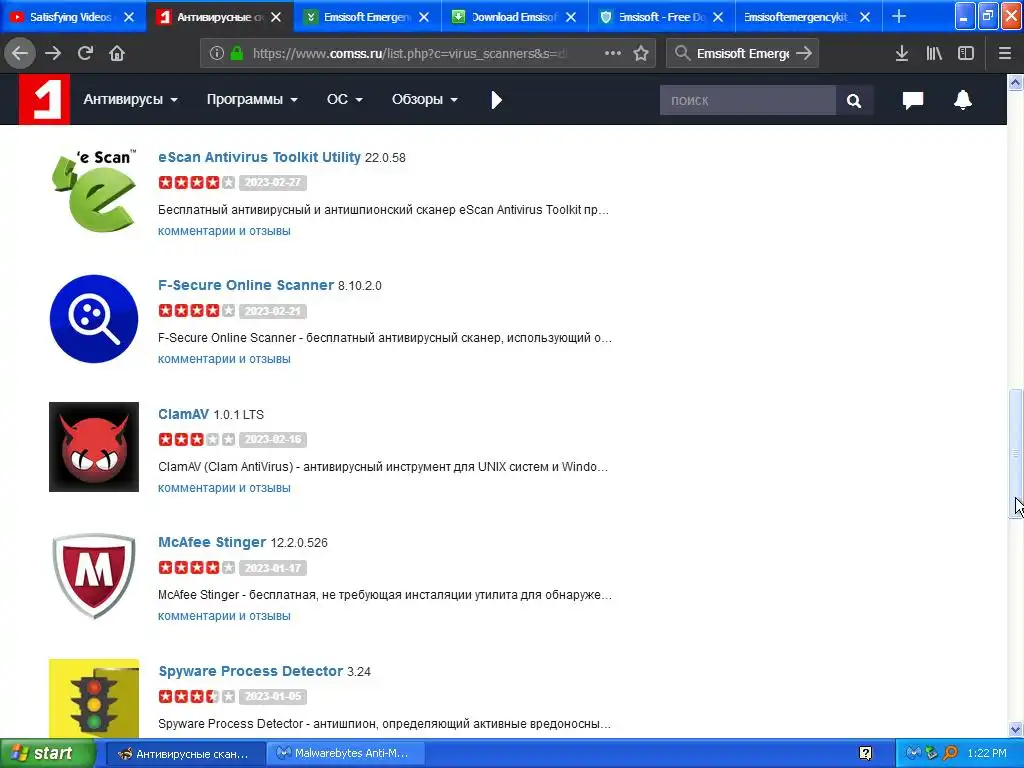Image resolution: width=1024 pixels, height=768 pixels.
Task: Expand the Программы dropdown menu
Action: tap(252, 99)
